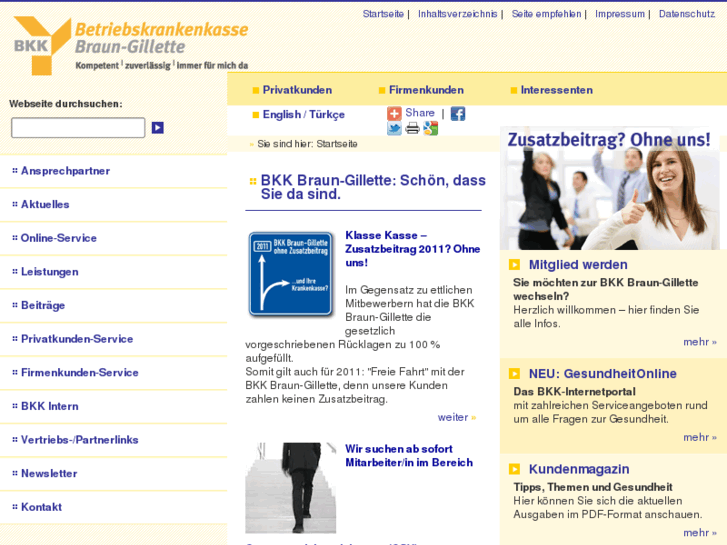Screen dimensions: 727x545
Task: Open the Datenschutz page
Action: 687,14
